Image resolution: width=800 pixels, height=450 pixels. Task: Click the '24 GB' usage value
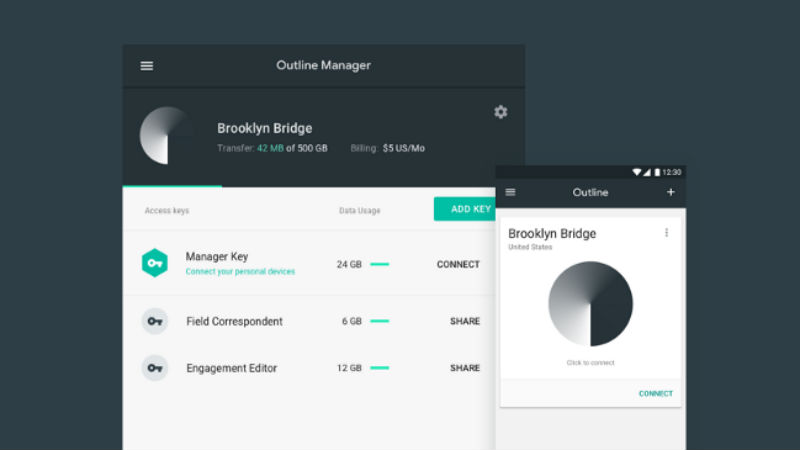tap(349, 264)
